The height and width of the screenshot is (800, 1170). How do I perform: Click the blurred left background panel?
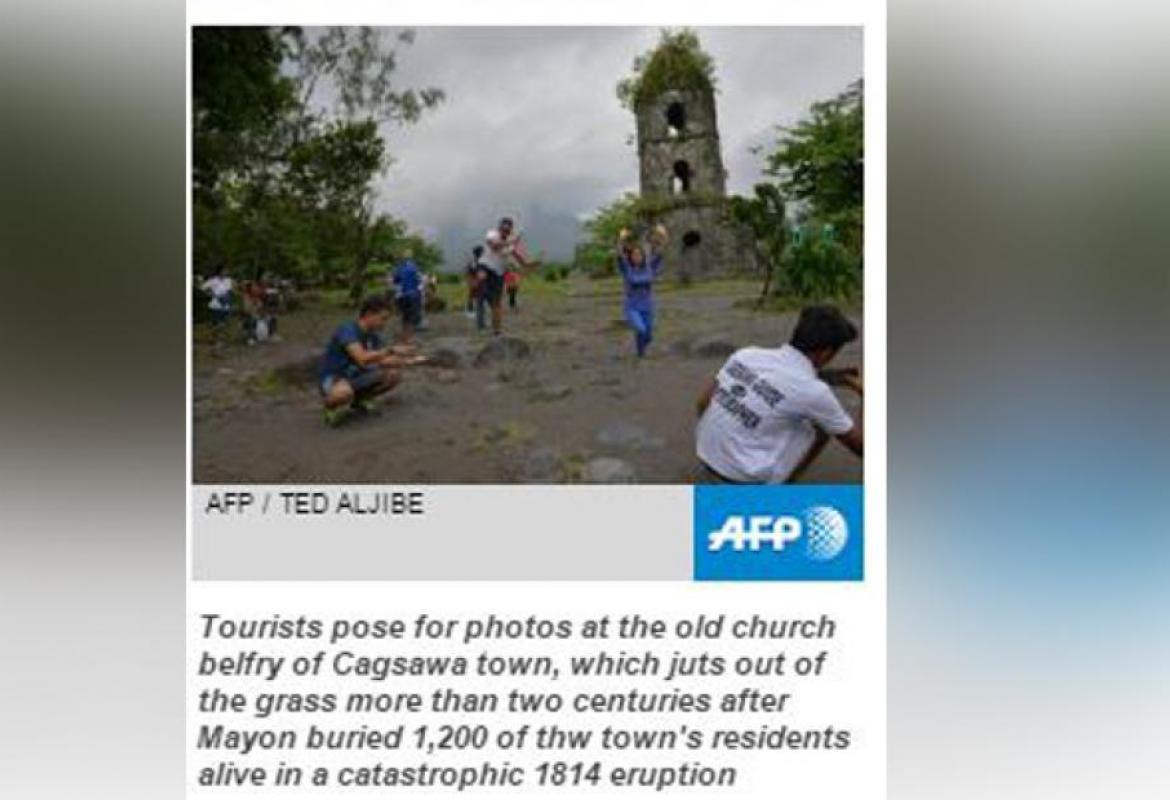[x=93, y=400]
